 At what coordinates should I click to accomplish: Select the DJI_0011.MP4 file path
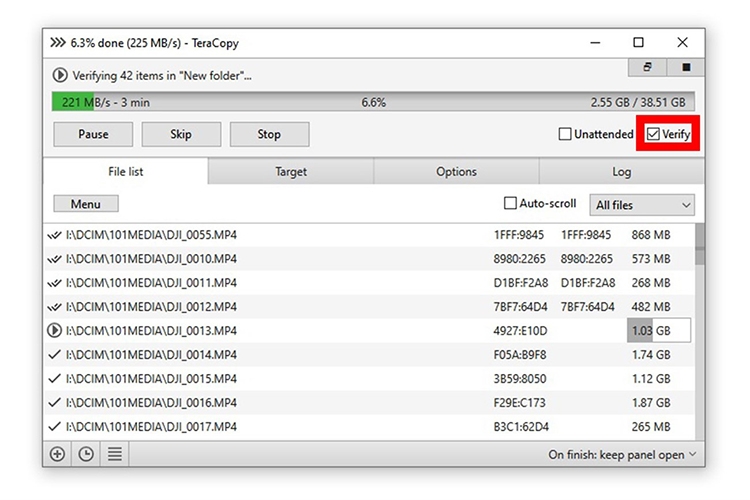pyautogui.click(x=151, y=283)
